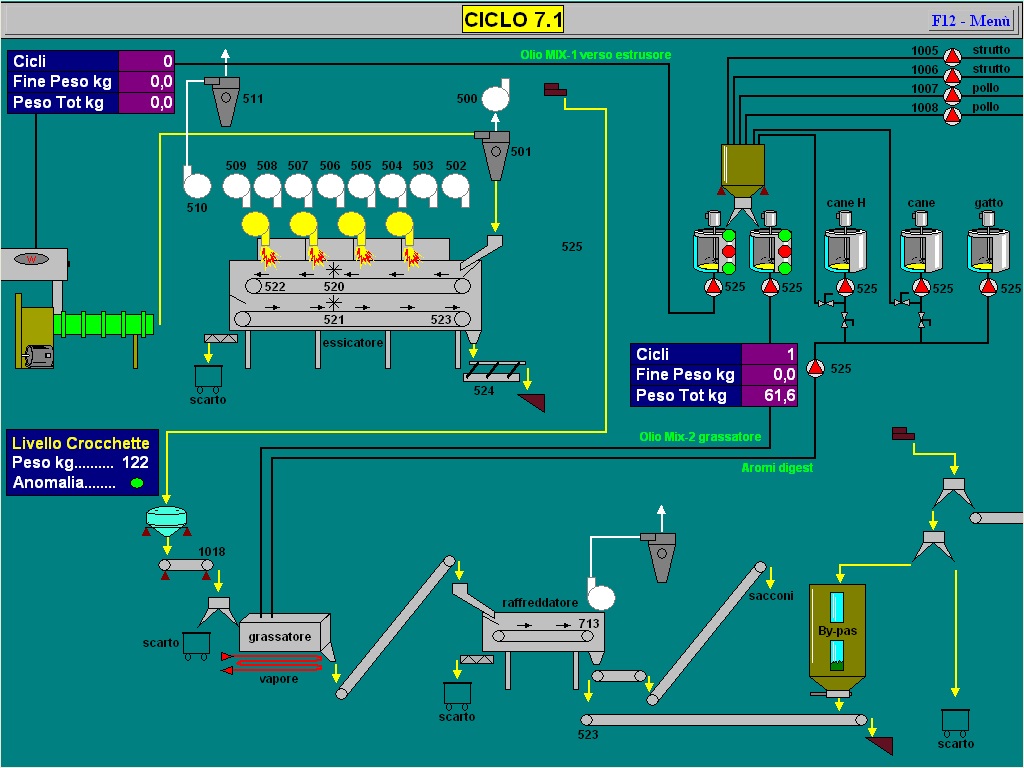Click pump 525 under gatto tank
This screenshot has height=768, width=1024.
click(988, 287)
